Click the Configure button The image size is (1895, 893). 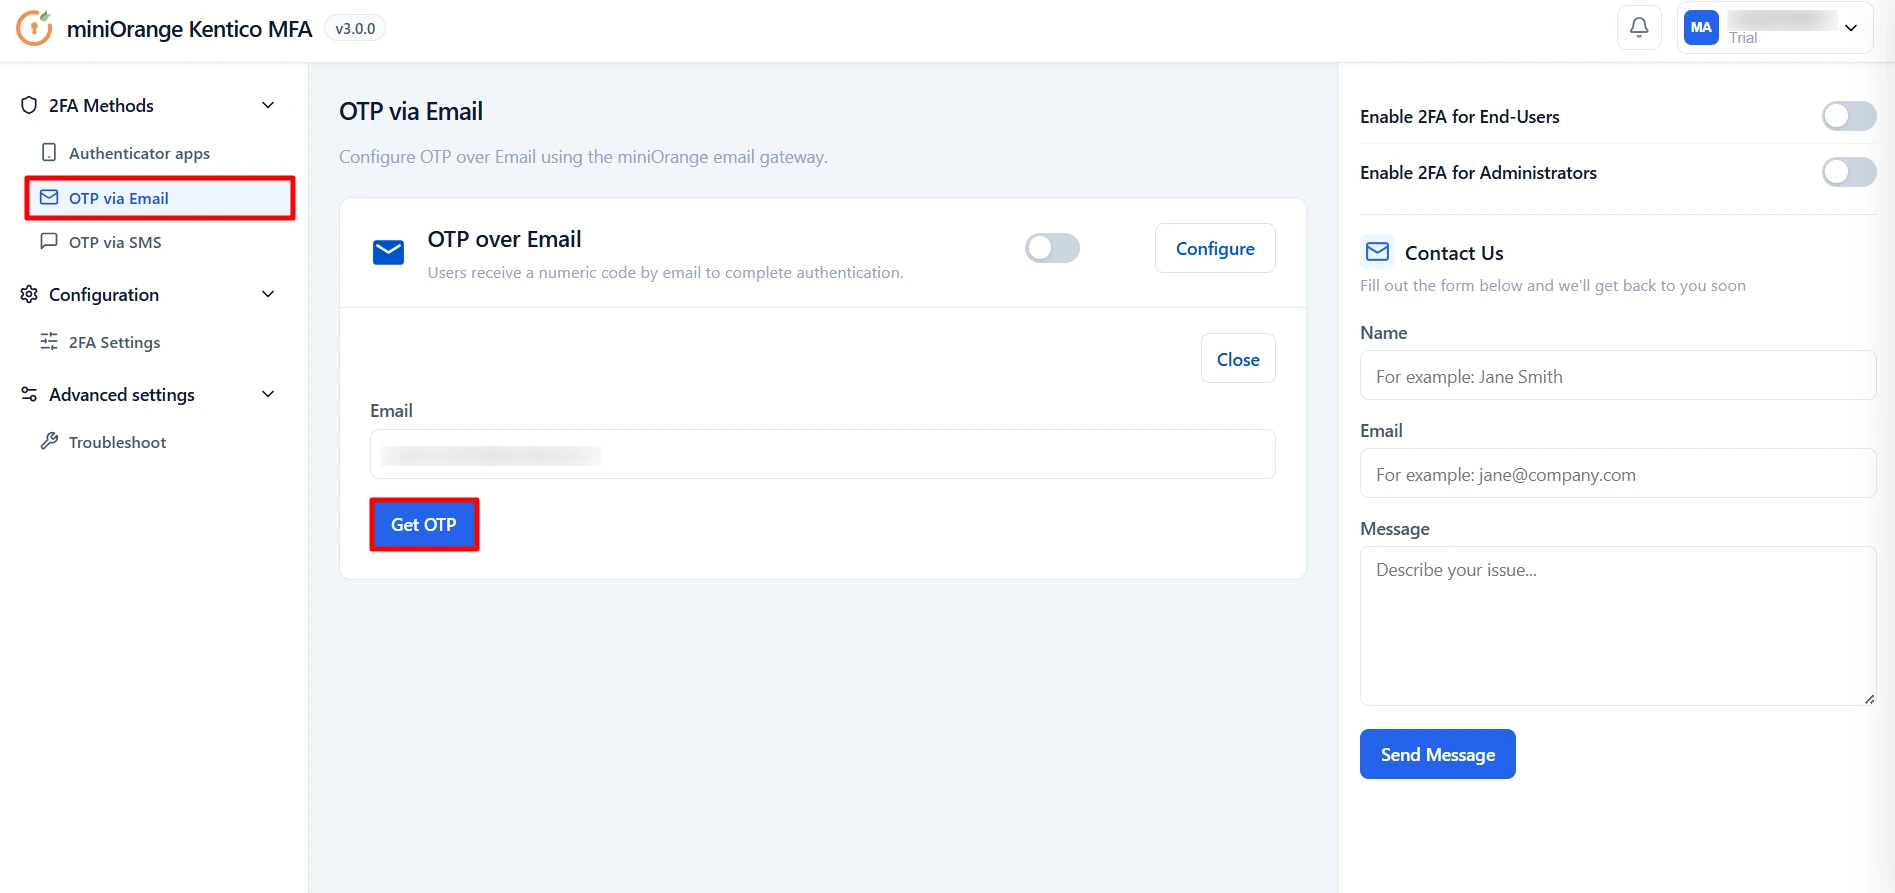point(1215,248)
